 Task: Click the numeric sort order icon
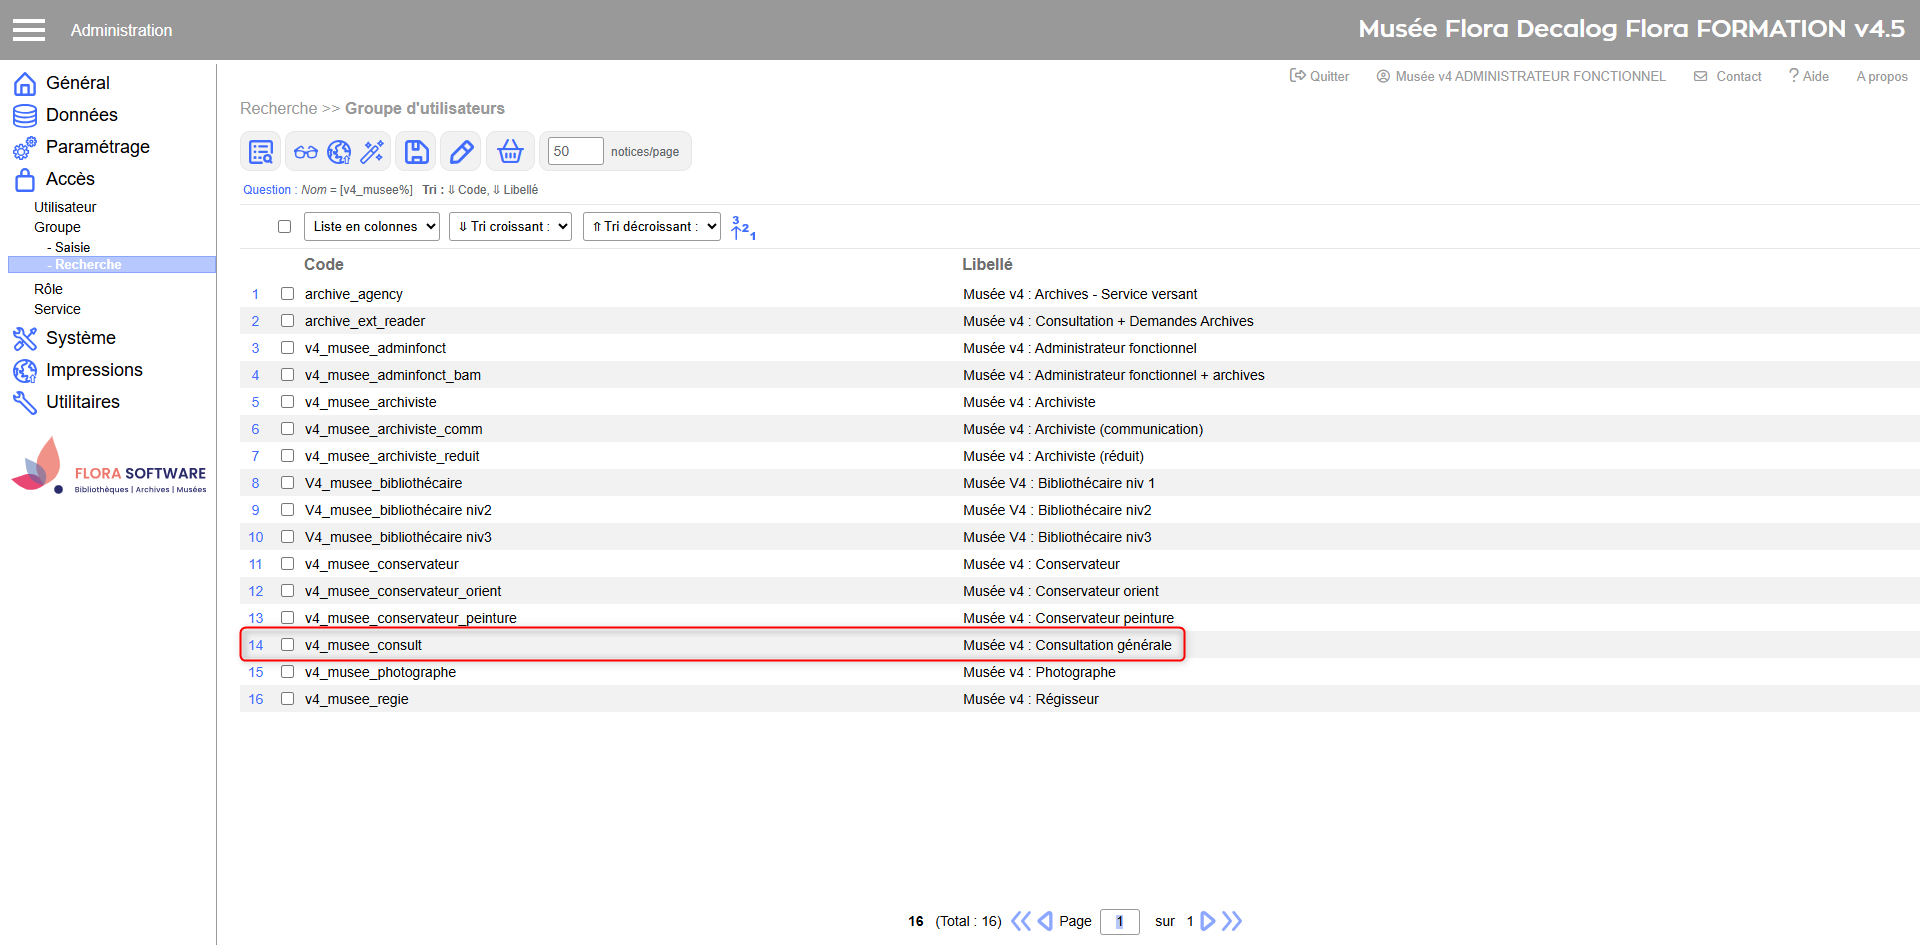coord(743,228)
